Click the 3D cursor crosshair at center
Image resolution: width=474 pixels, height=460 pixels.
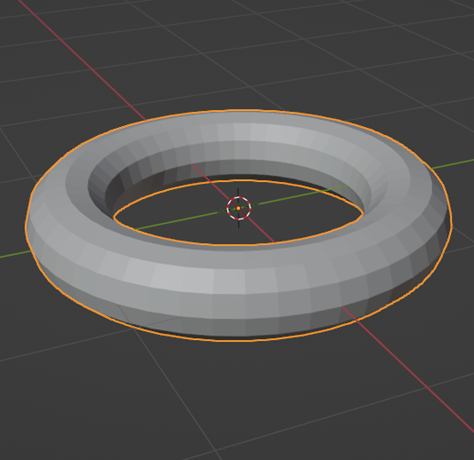(x=238, y=208)
